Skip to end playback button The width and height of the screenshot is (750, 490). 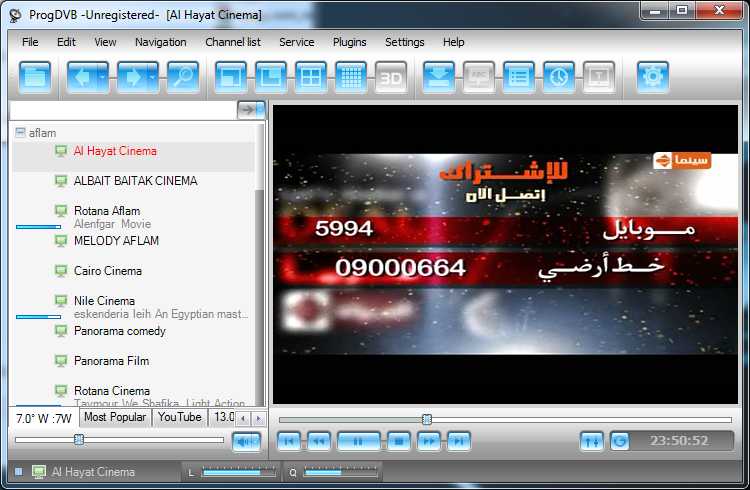(x=459, y=441)
